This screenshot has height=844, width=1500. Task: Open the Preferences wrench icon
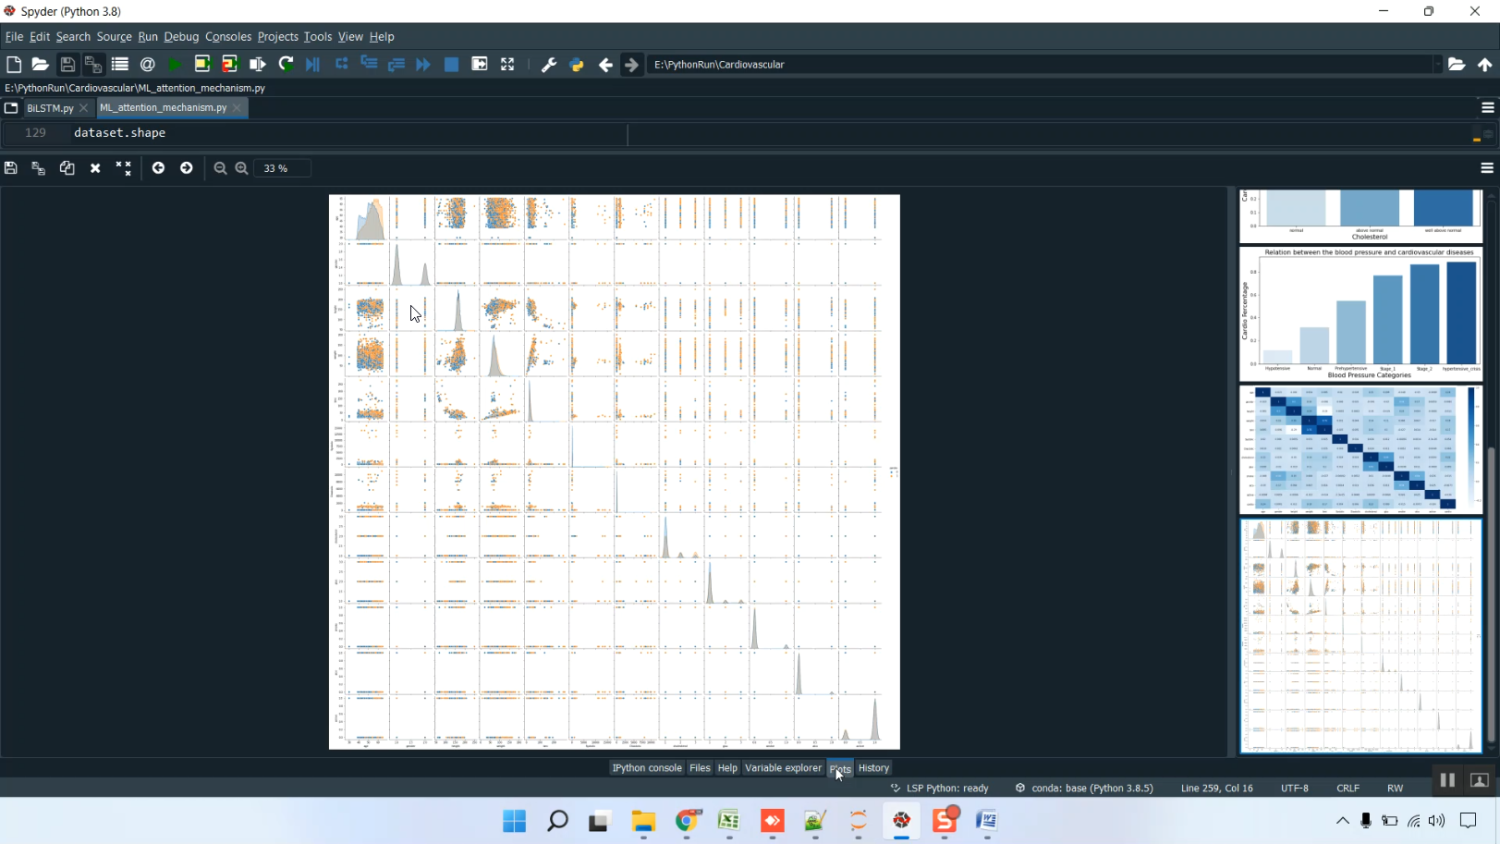[548, 64]
